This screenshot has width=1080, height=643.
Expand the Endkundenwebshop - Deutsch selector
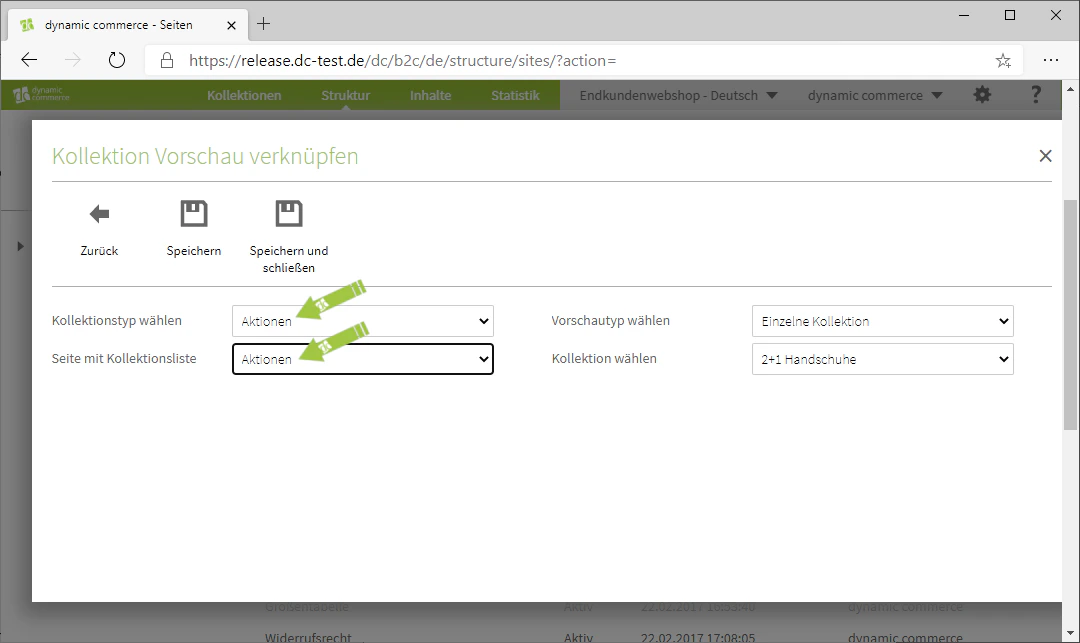tap(678, 95)
